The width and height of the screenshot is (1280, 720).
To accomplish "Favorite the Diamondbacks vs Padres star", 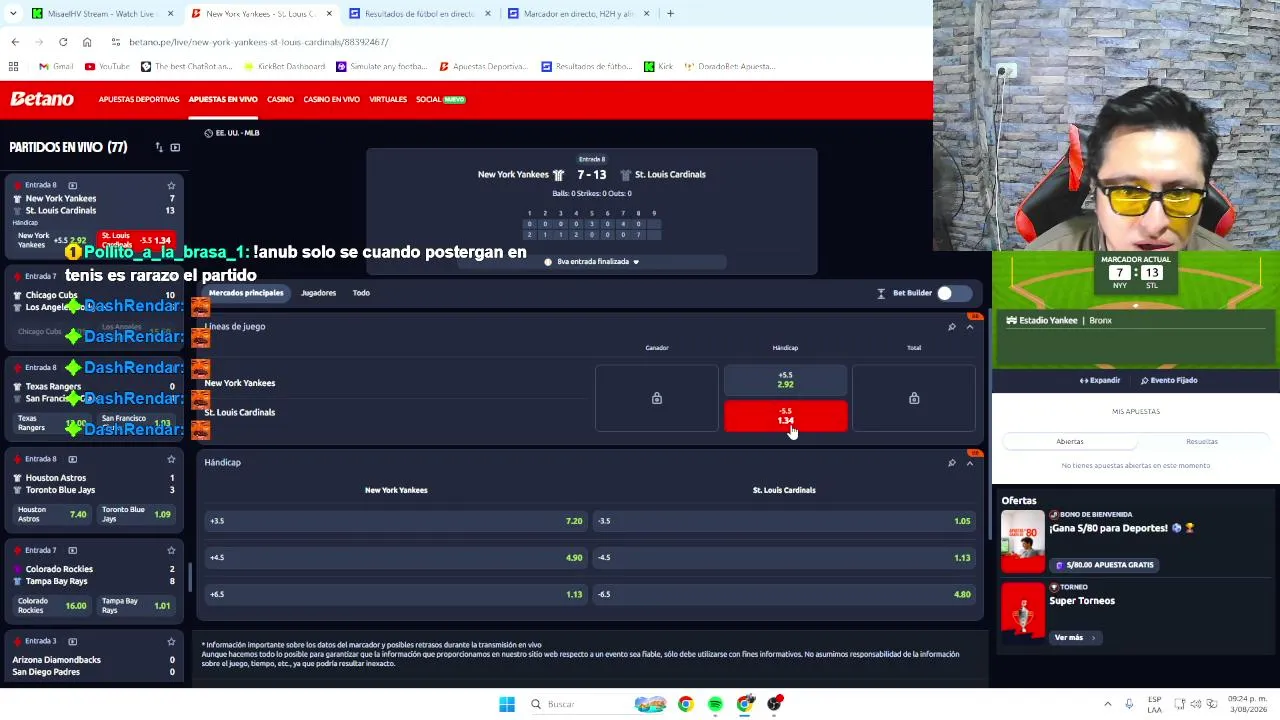I will point(171,641).
